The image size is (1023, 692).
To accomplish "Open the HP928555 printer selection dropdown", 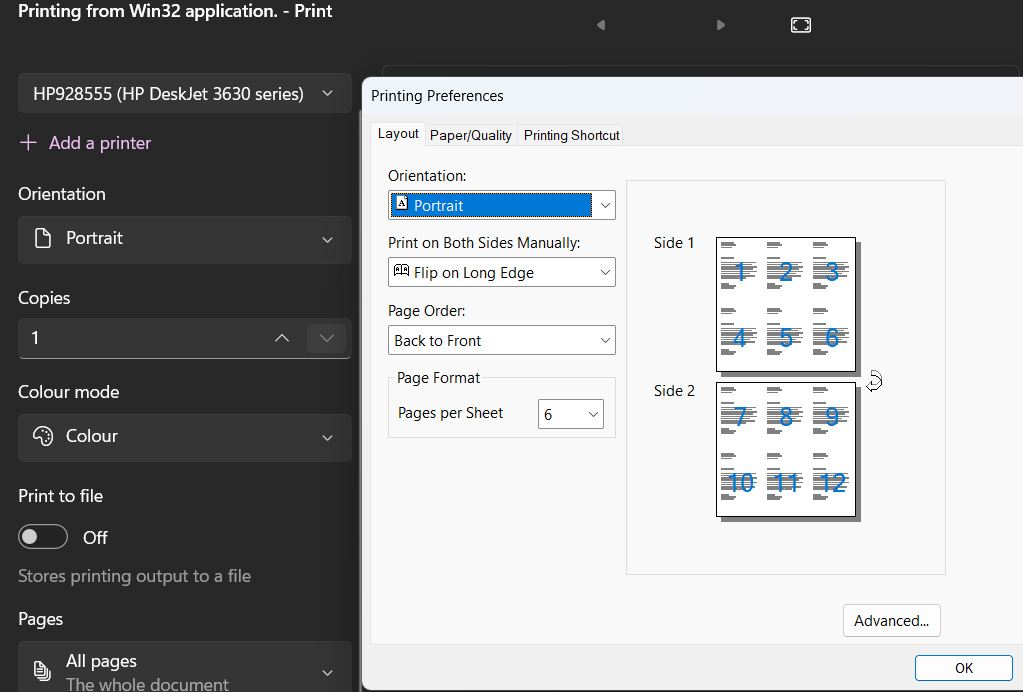I will point(185,93).
